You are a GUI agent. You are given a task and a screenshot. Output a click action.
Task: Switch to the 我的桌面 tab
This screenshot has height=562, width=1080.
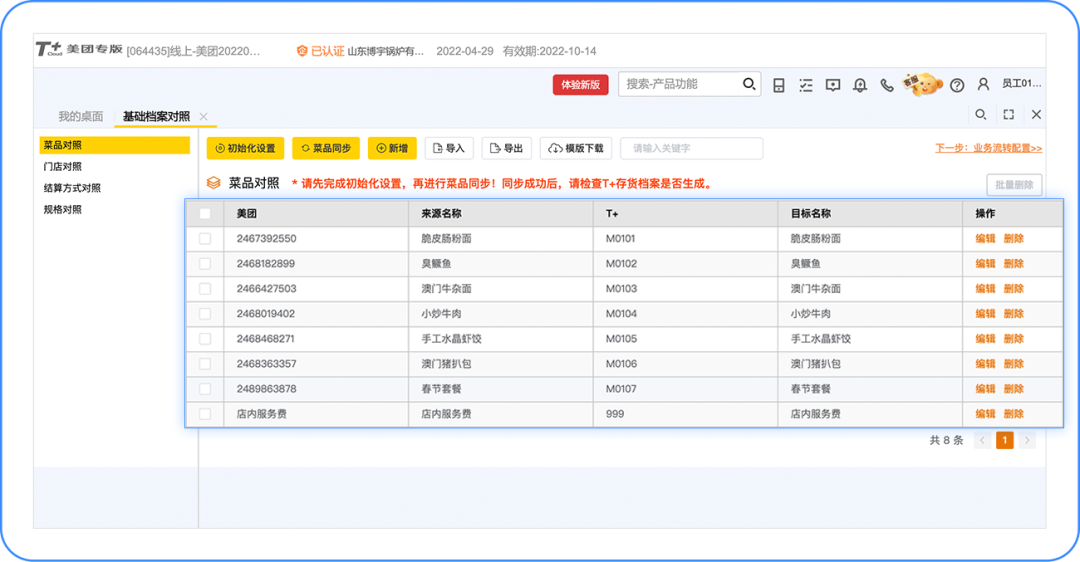coord(80,116)
